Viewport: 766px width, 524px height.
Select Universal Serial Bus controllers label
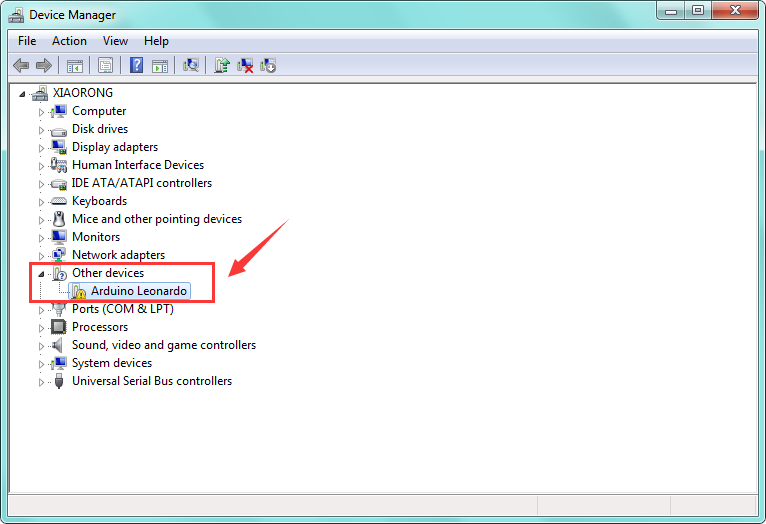152,381
